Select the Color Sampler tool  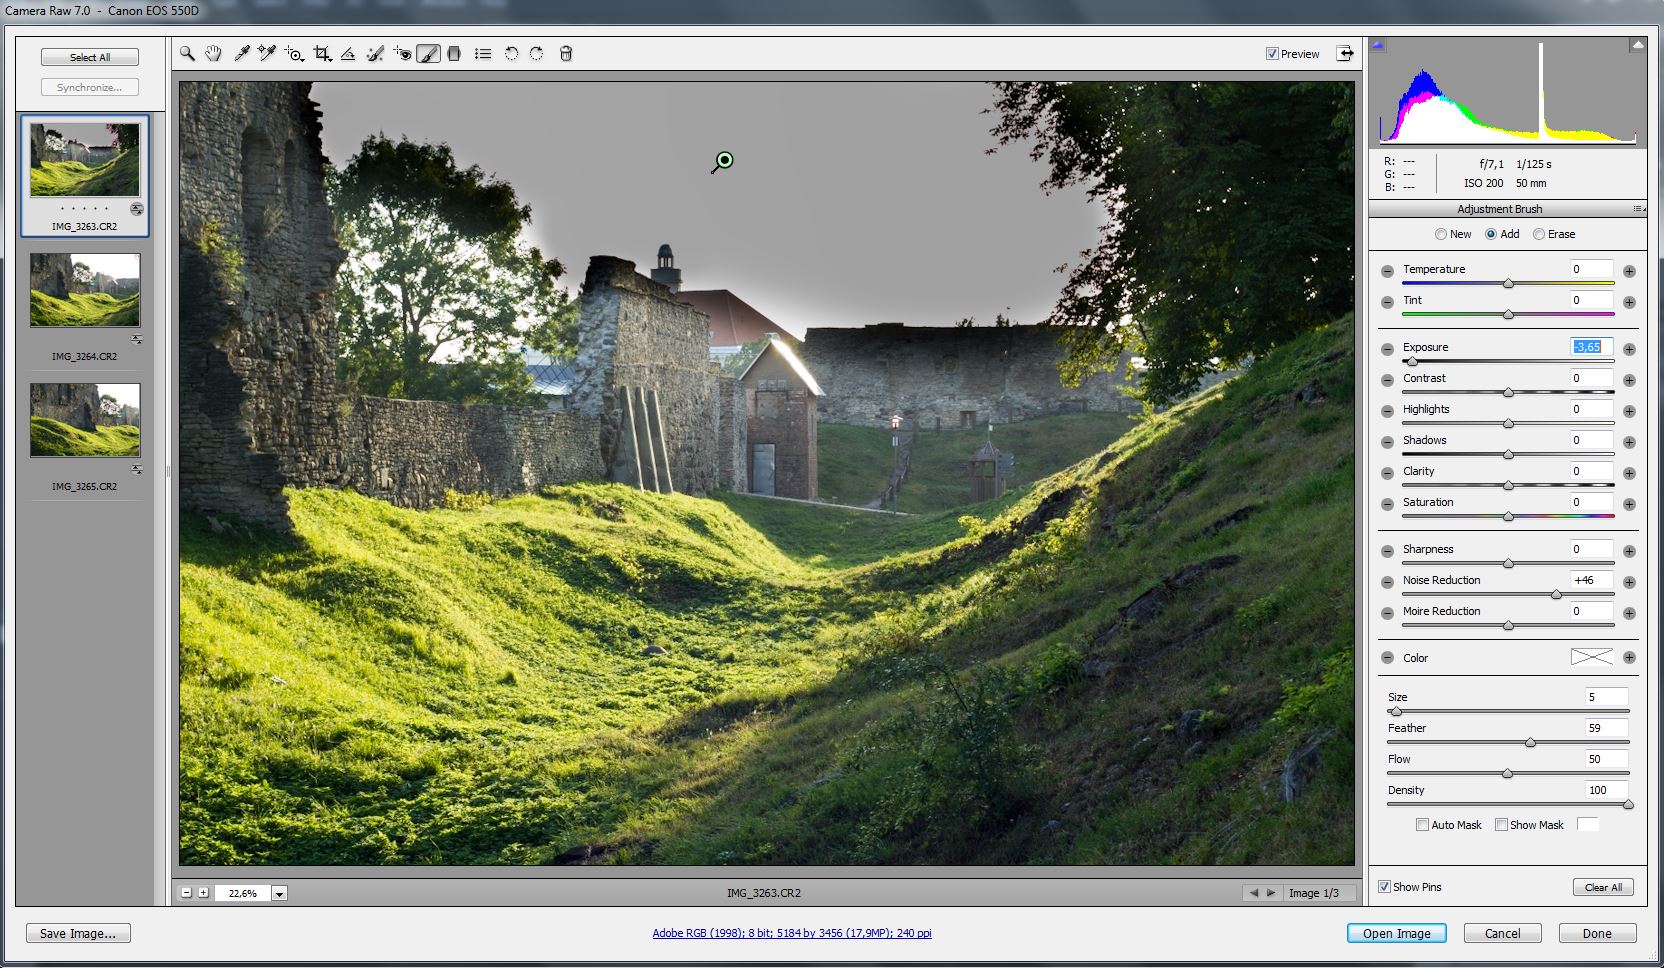(267, 54)
